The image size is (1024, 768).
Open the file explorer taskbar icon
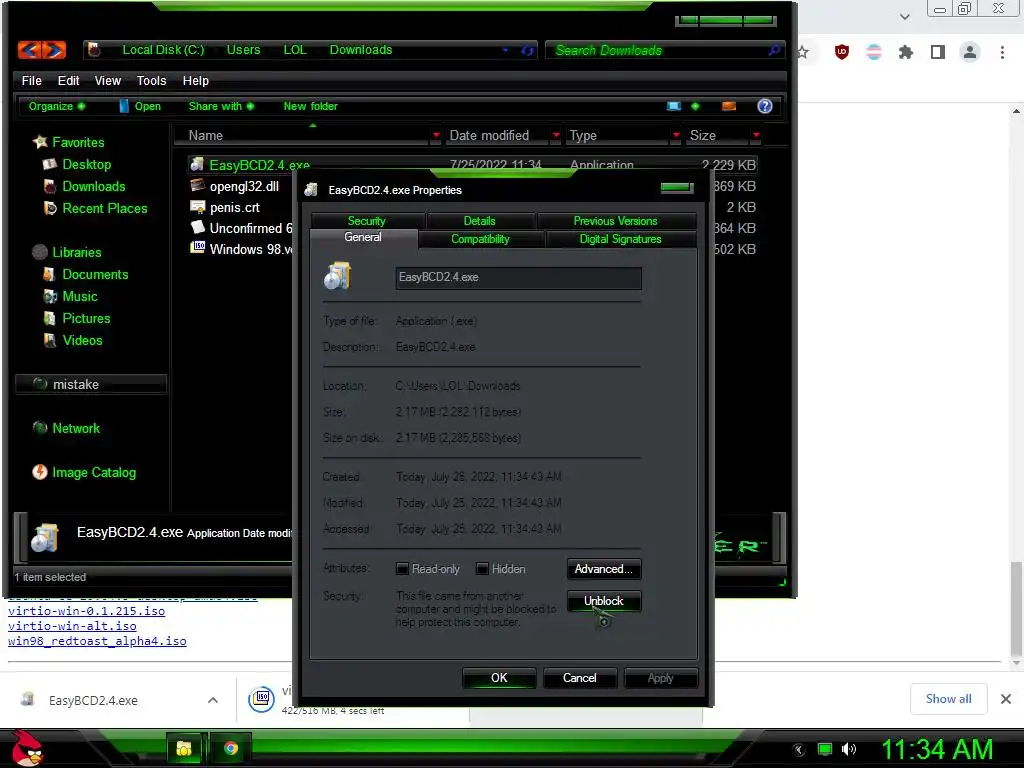(184, 748)
